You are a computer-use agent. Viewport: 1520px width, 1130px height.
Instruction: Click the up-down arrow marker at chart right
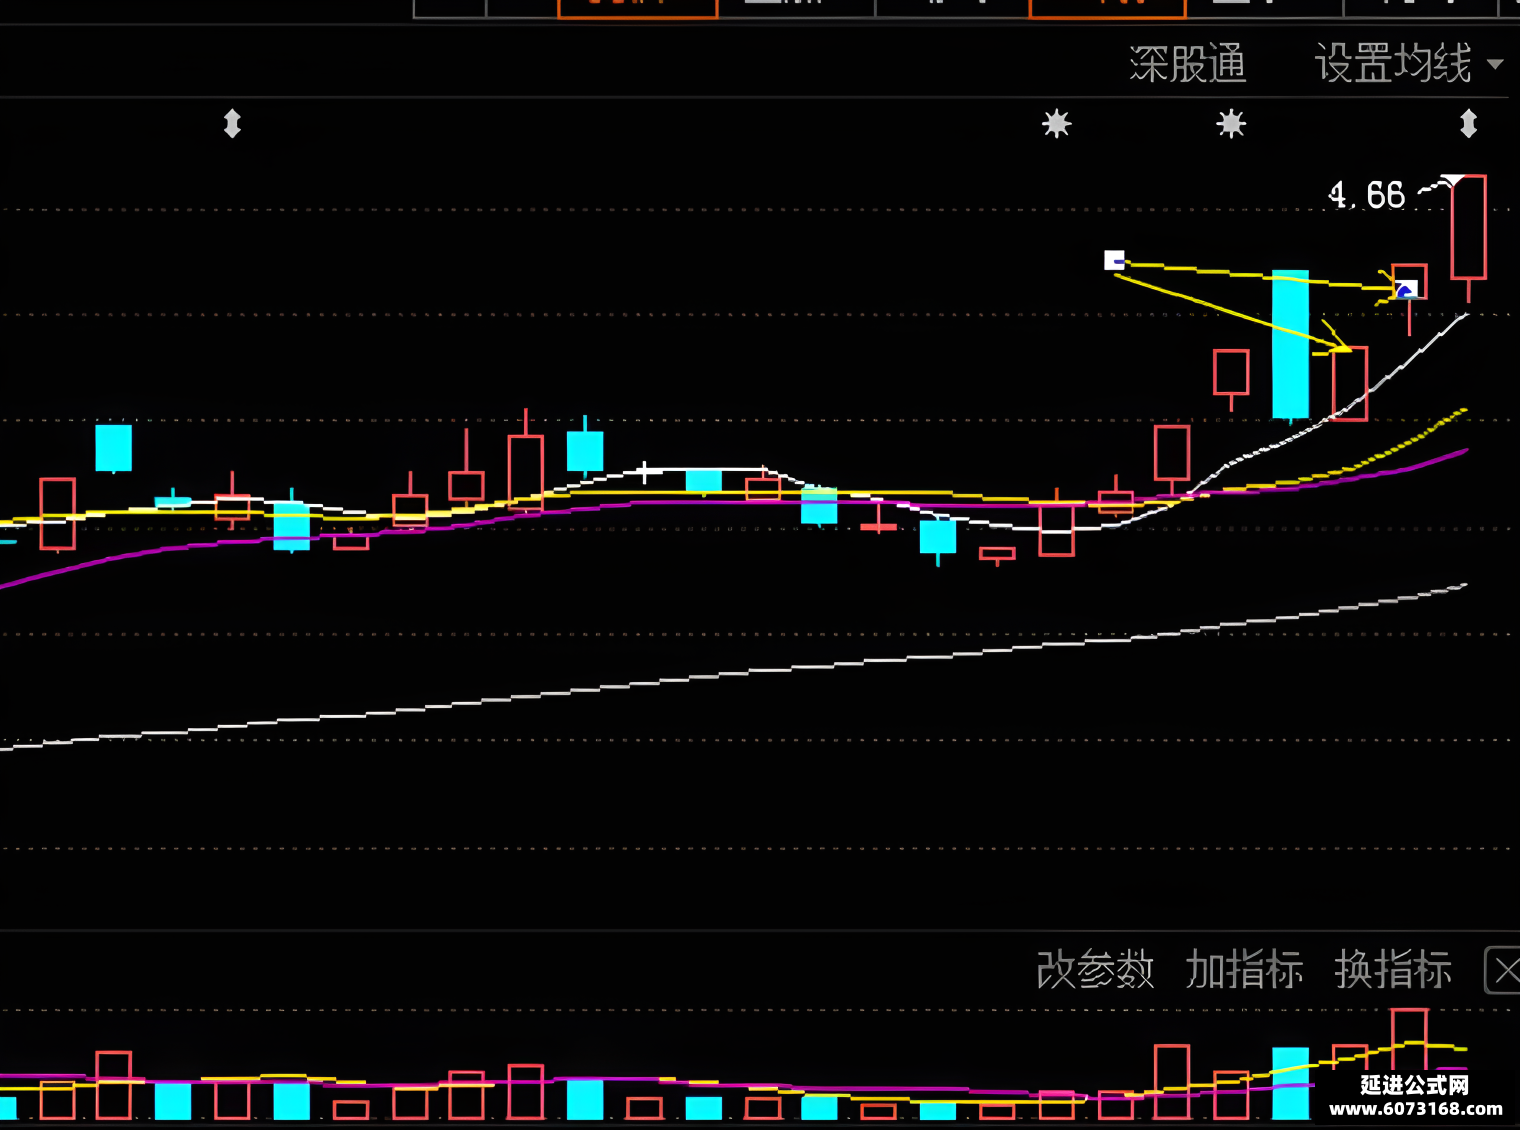coord(1468,124)
